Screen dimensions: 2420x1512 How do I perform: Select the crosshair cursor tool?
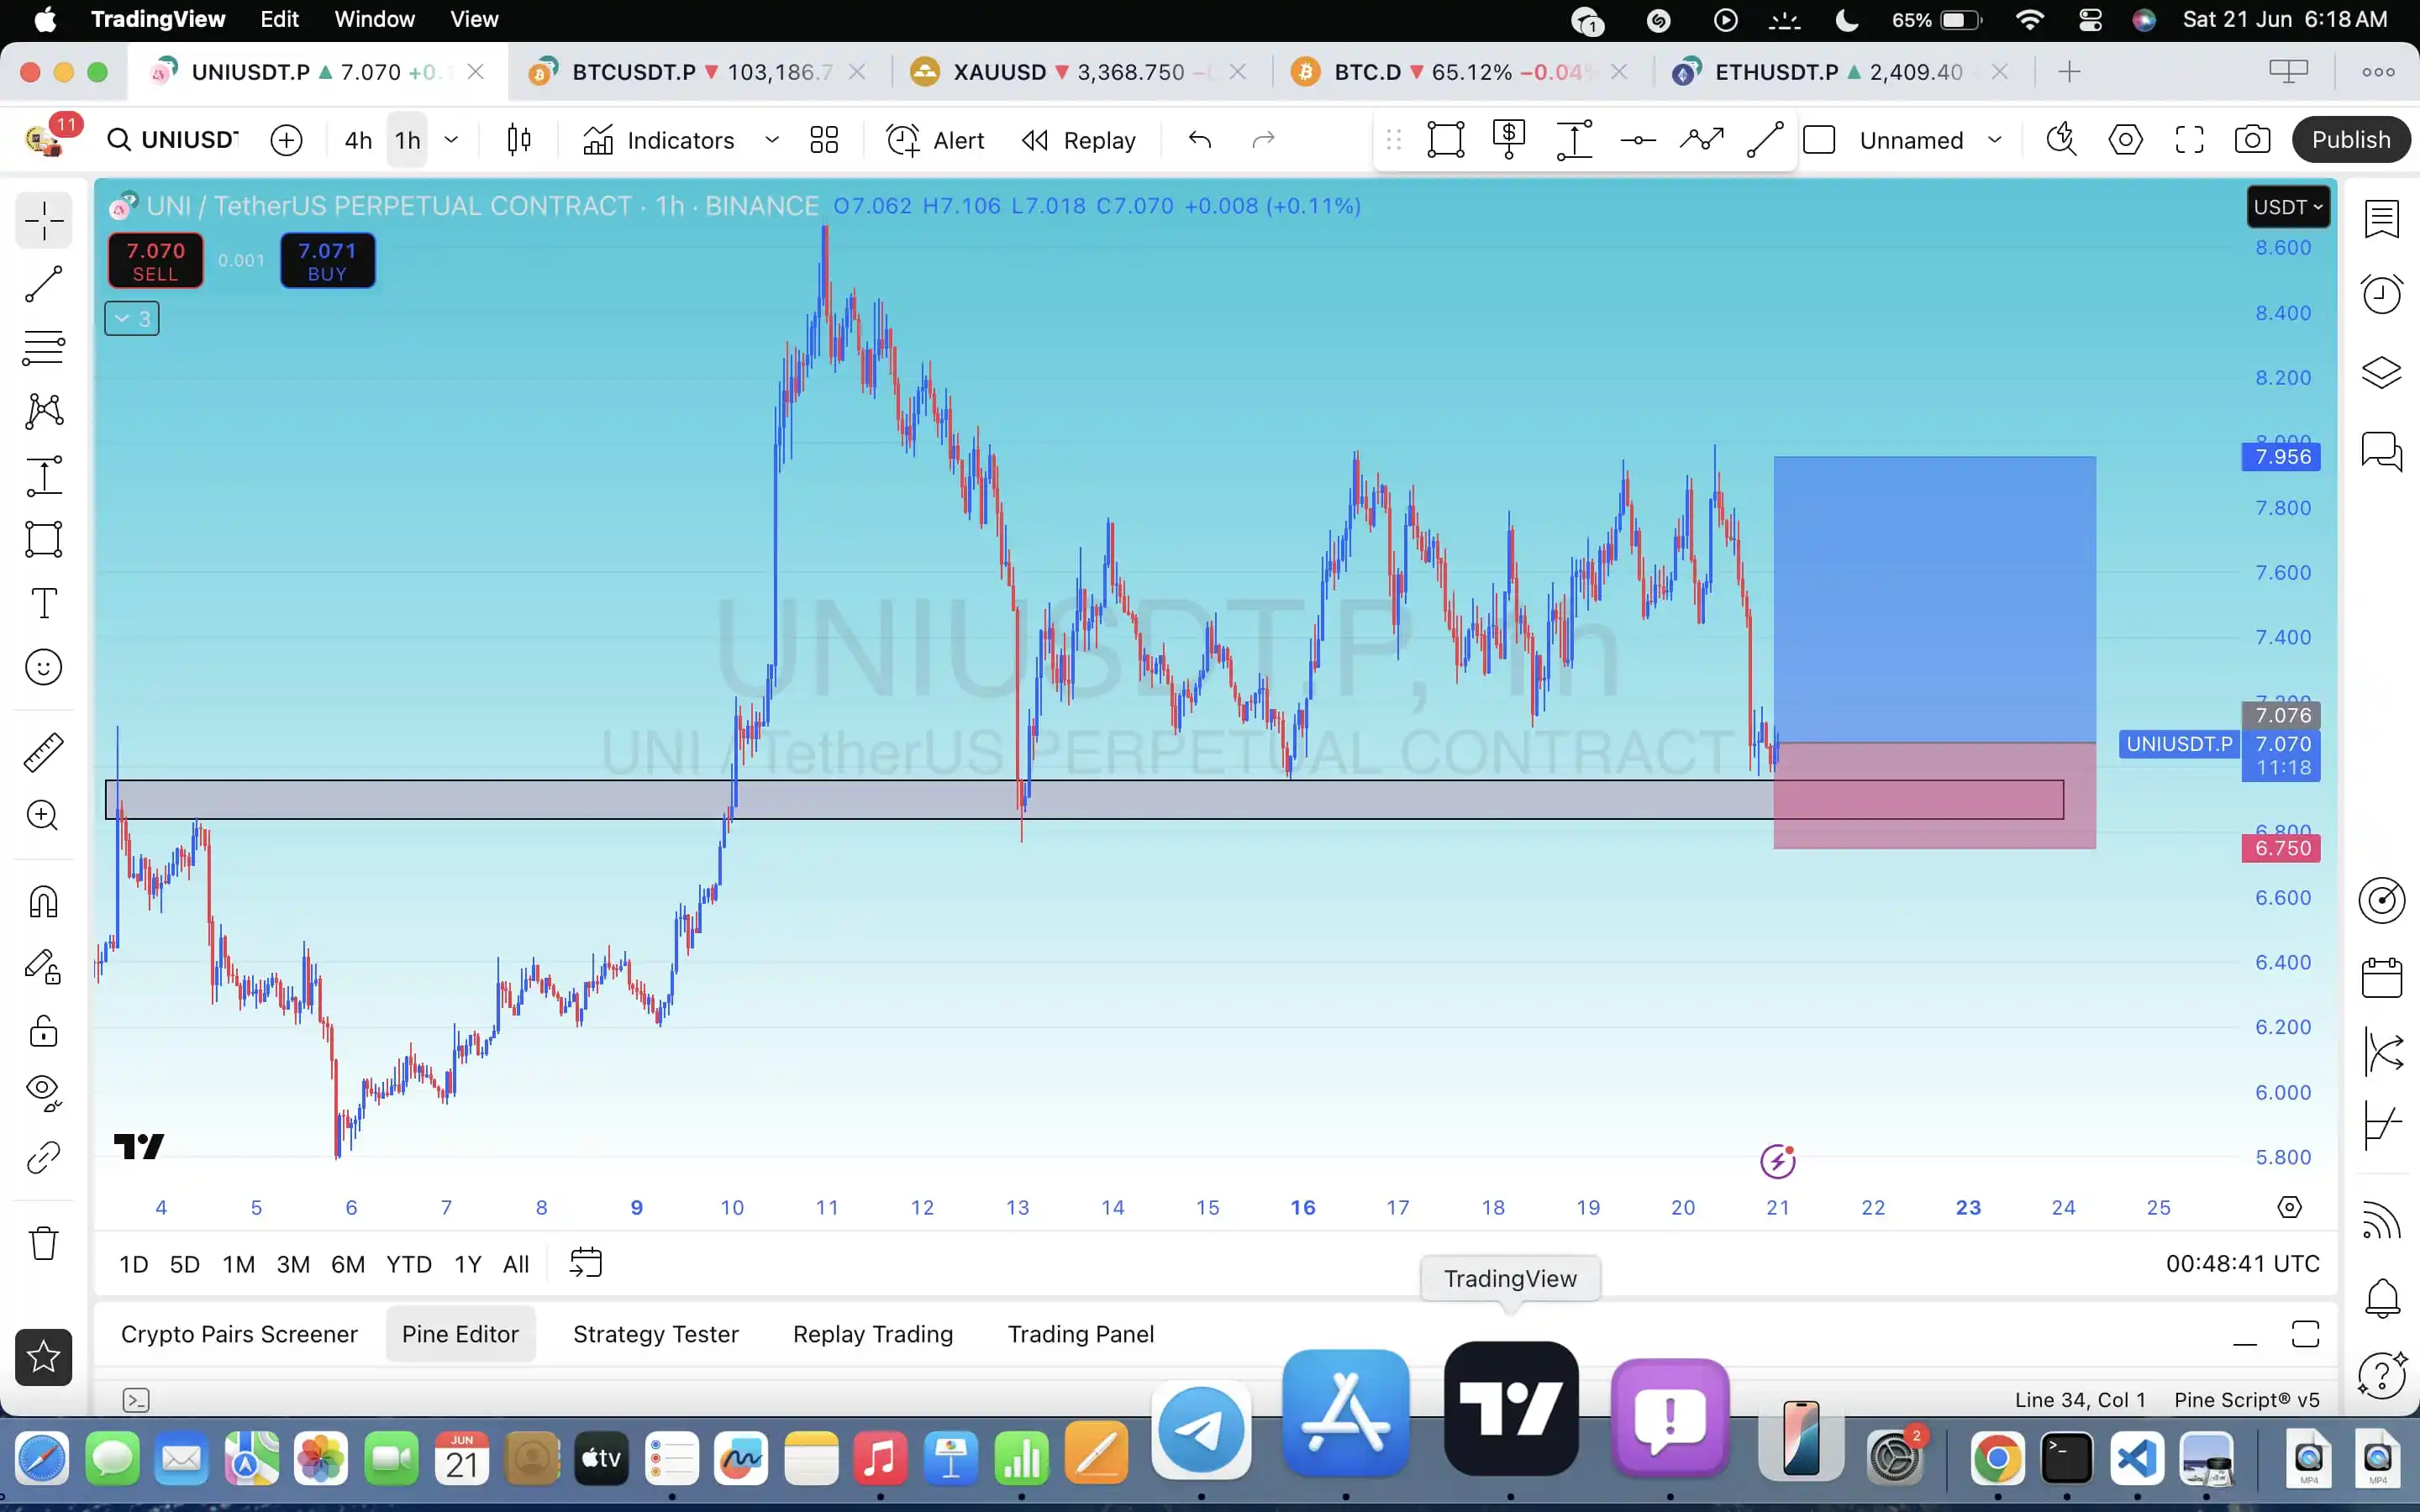point(44,221)
